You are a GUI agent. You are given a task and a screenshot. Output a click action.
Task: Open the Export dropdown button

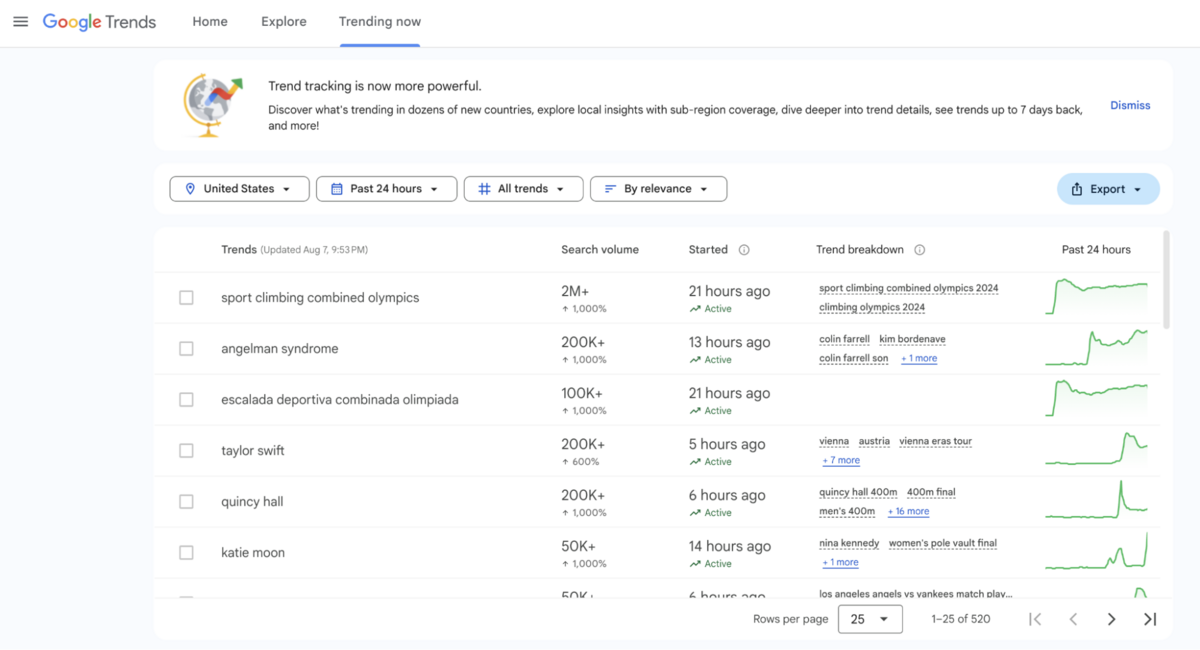[1108, 189]
